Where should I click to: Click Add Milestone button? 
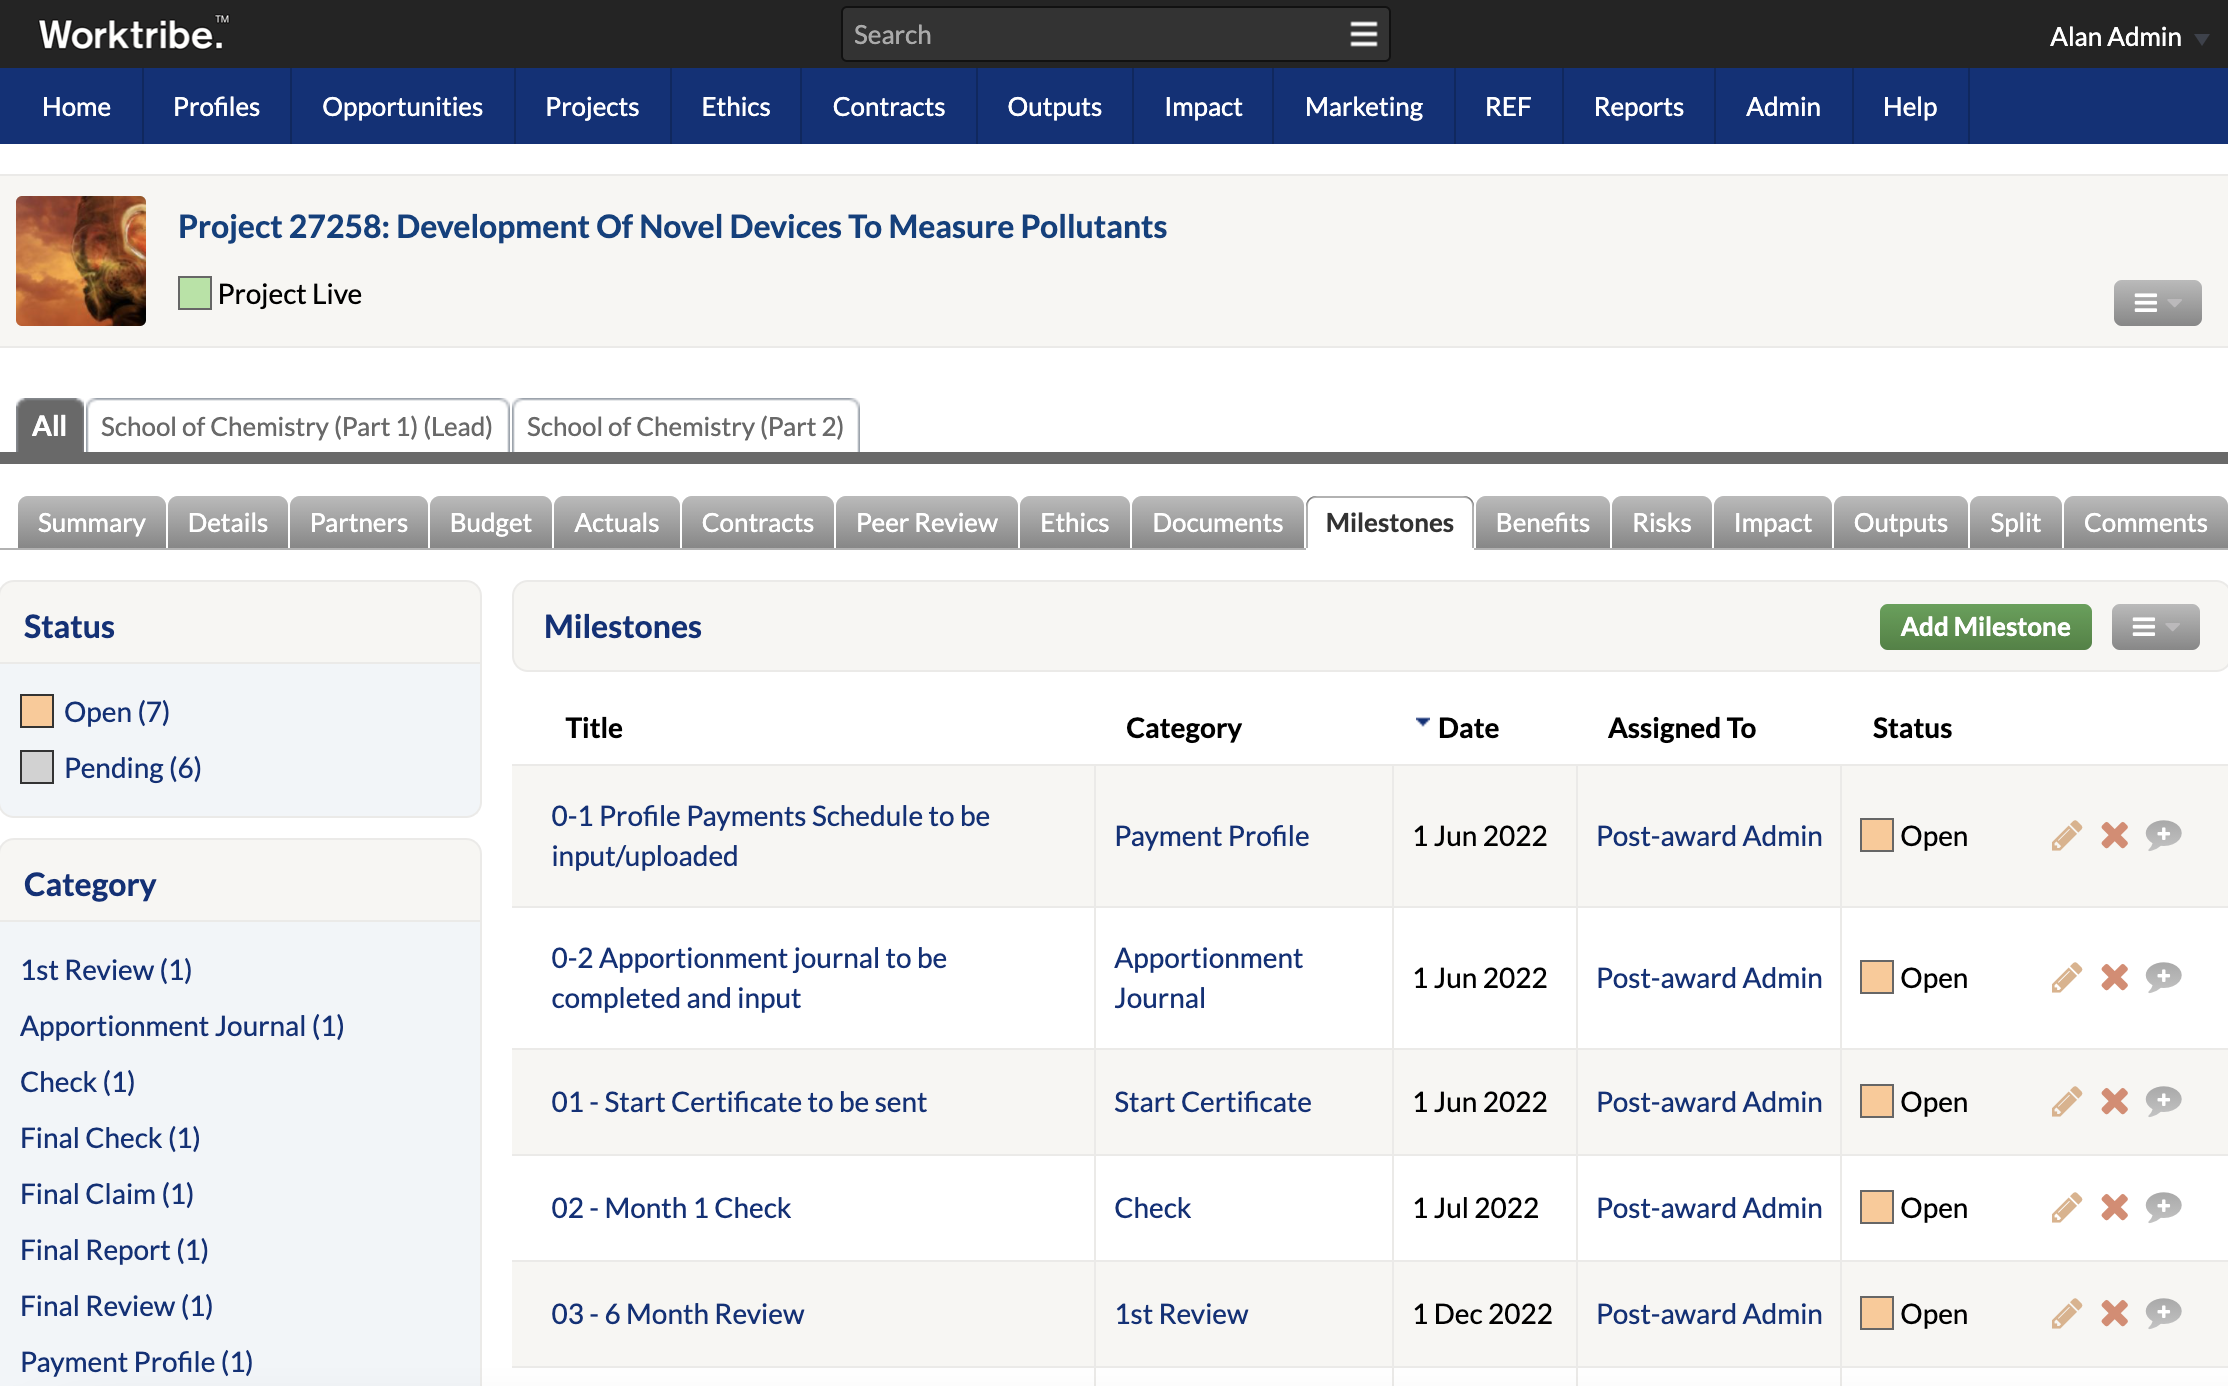[x=1984, y=626]
